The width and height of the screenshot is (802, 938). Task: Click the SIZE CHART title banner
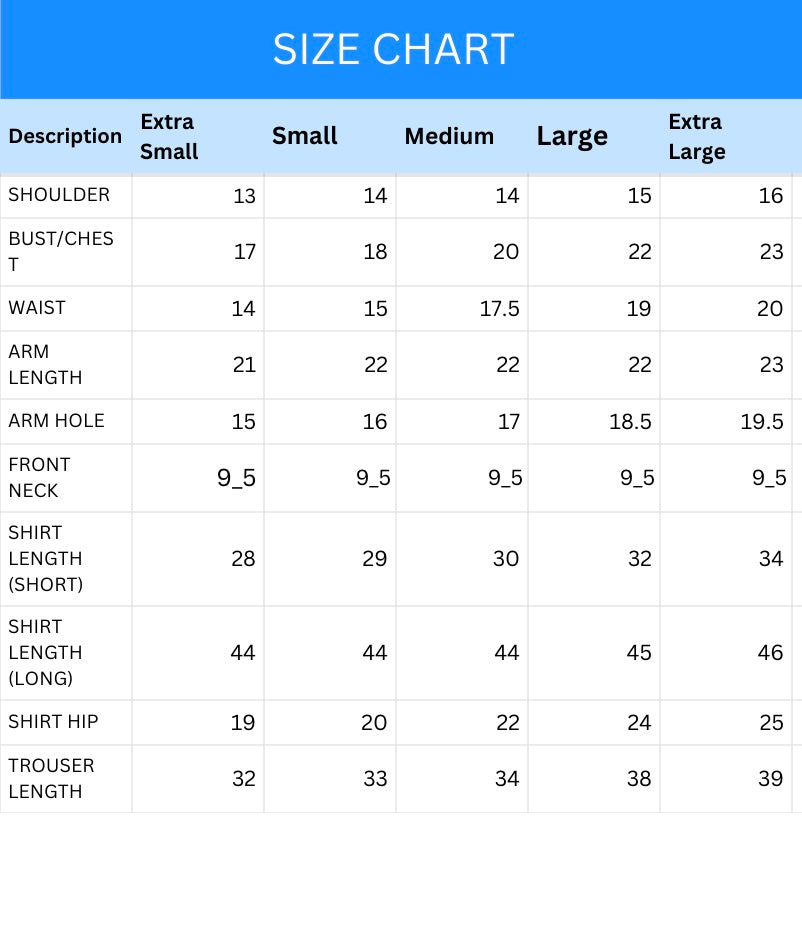[394, 49]
